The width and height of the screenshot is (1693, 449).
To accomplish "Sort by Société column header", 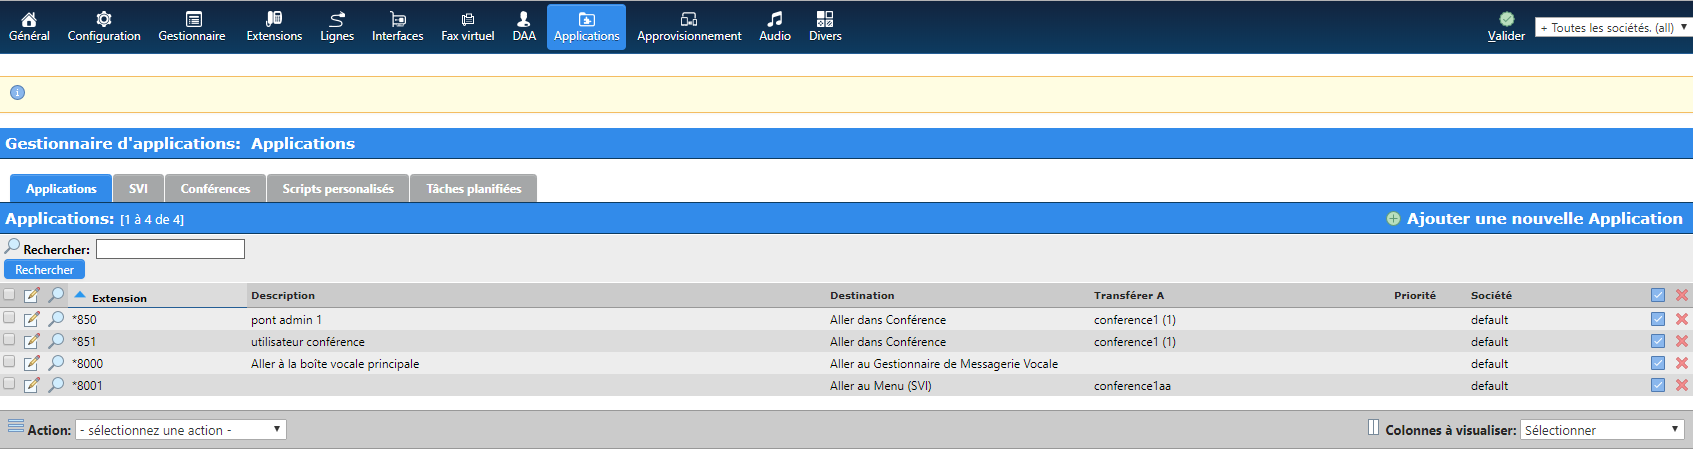I will click(1491, 295).
